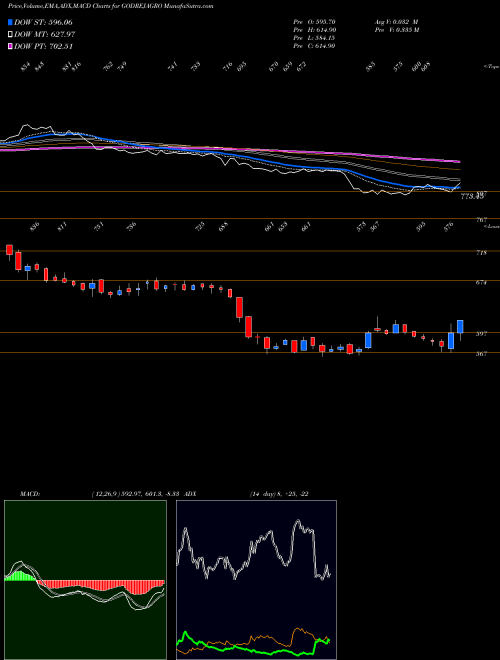Click the 'MACD:' panel heading
The width and height of the screenshot is (500, 660).
29,493
